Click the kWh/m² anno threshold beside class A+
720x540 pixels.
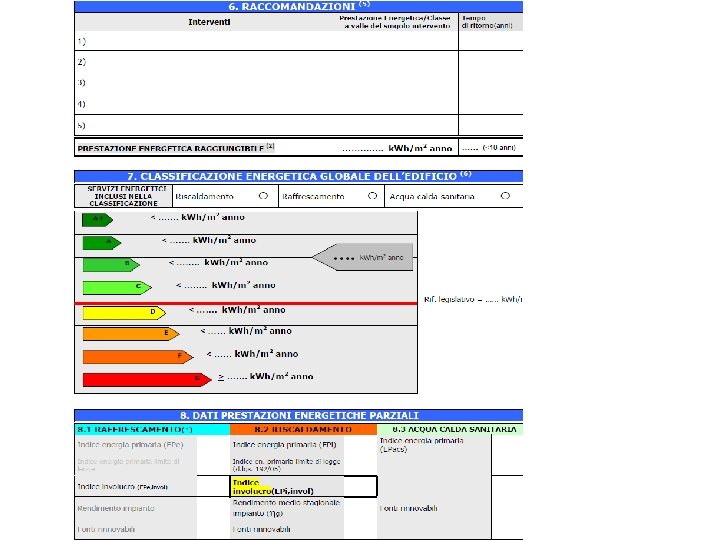tap(197, 217)
